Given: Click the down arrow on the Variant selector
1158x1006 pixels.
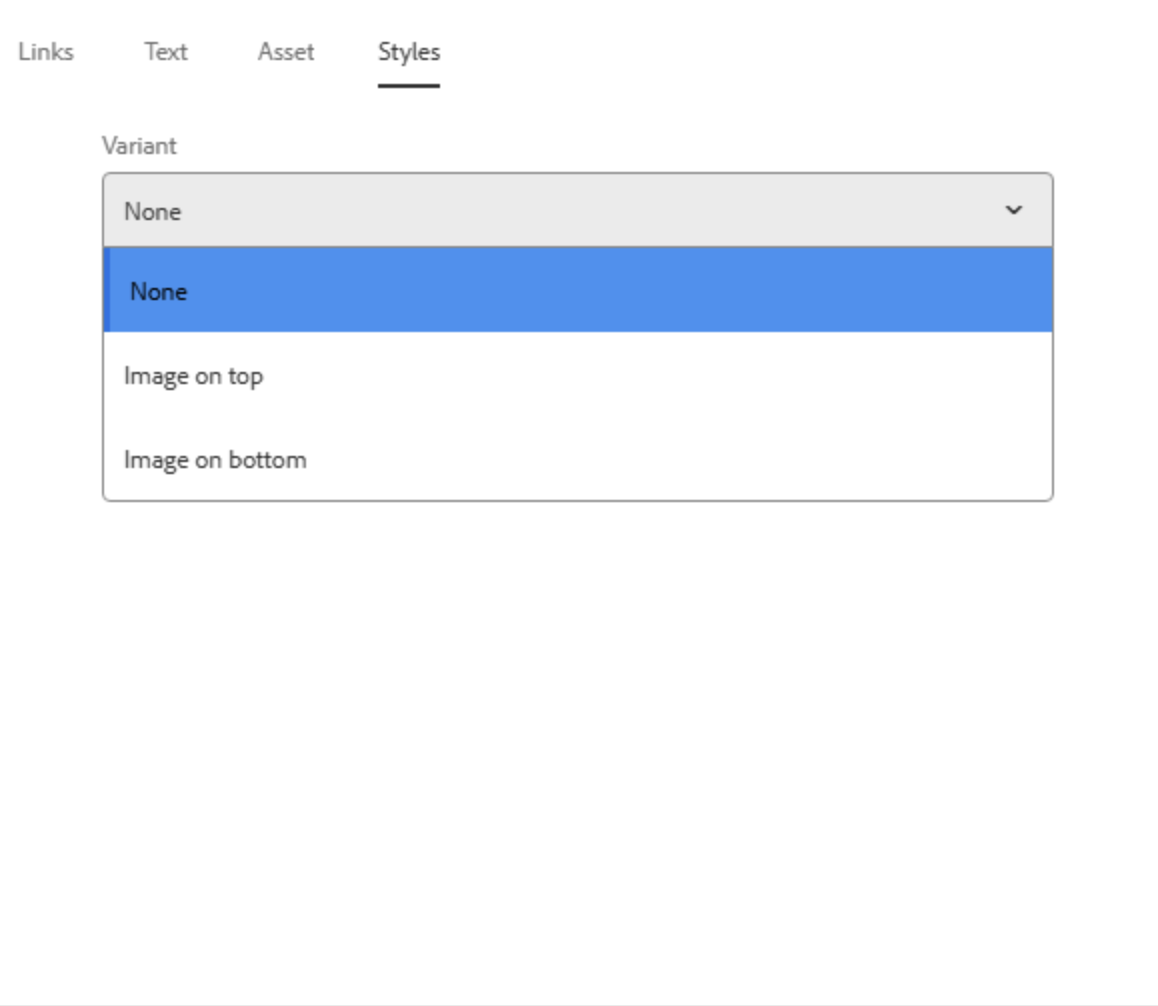Looking at the screenshot, I should pos(1016,210).
